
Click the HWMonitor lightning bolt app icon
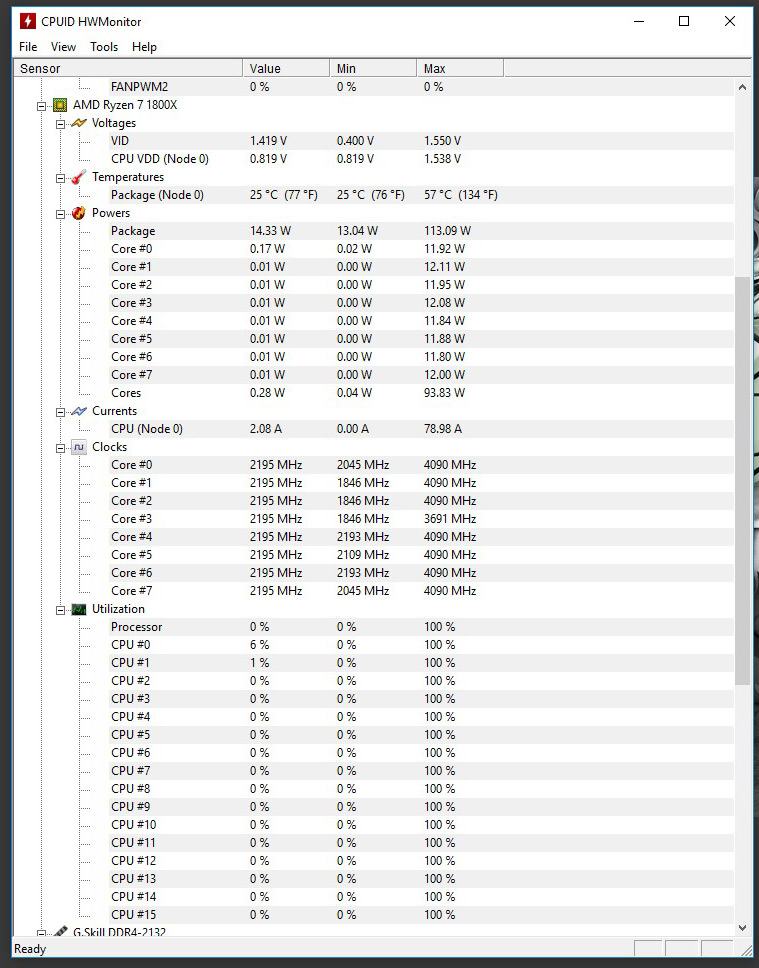click(27, 21)
